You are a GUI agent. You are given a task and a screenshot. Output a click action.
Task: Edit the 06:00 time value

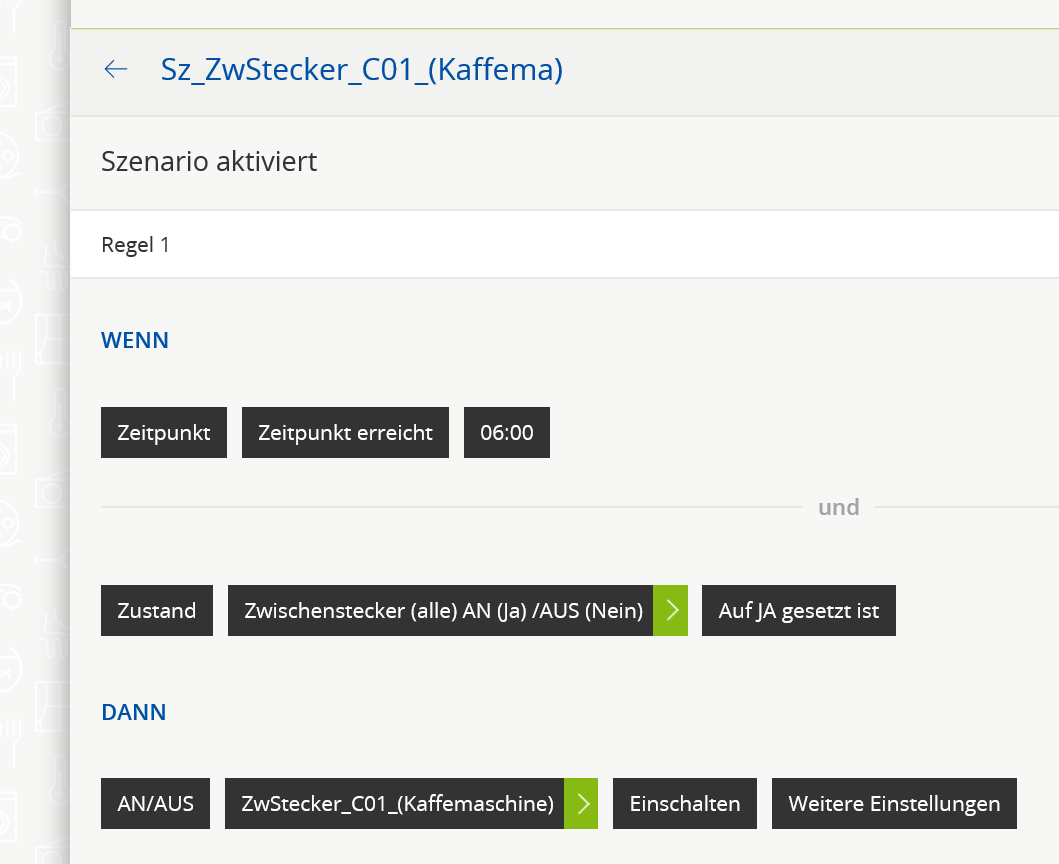pos(507,432)
